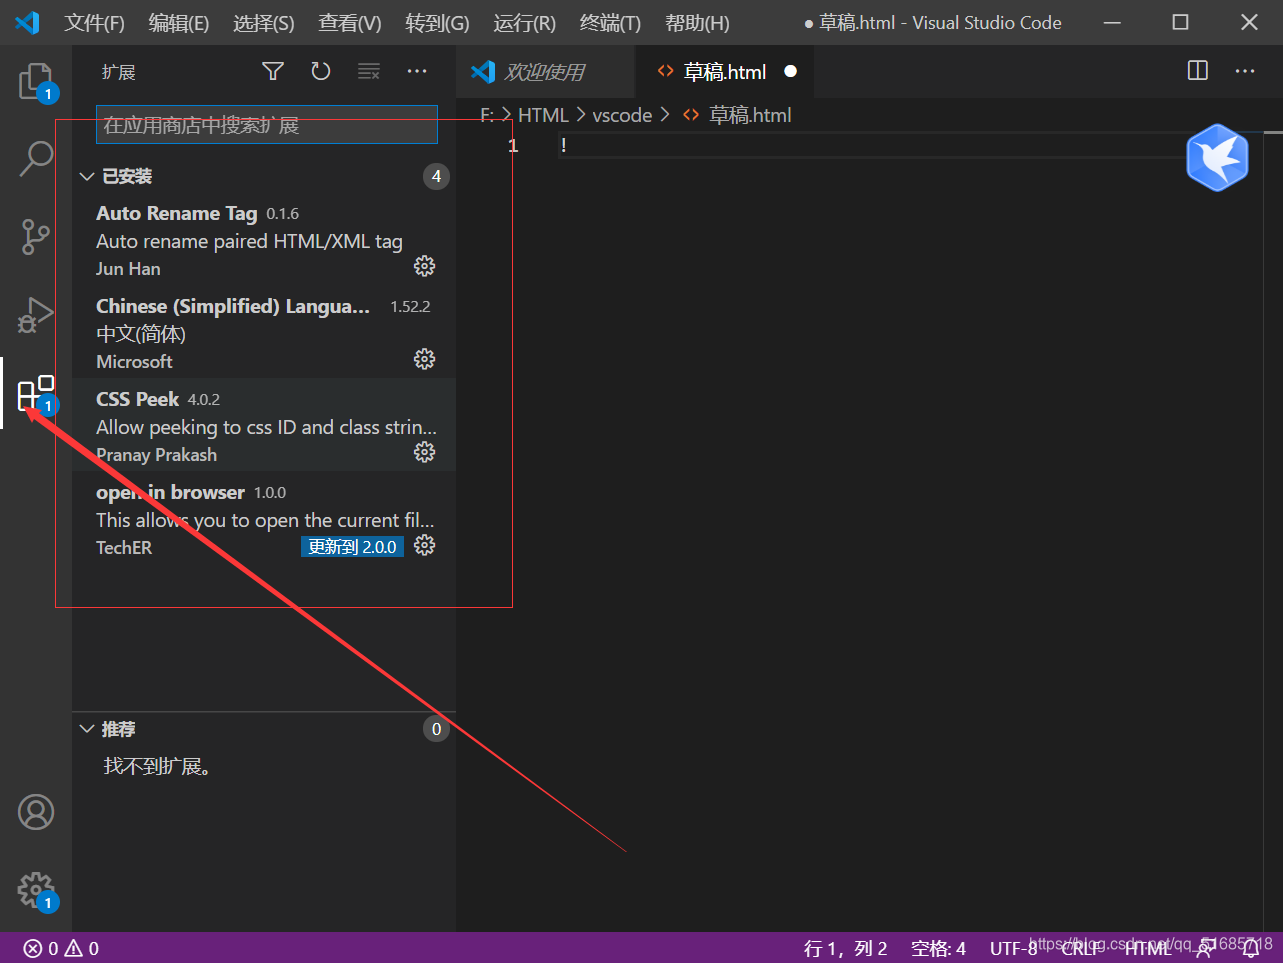Open the 终端(T) menu
Image resolution: width=1283 pixels, height=963 pixels.
[610, 23]
